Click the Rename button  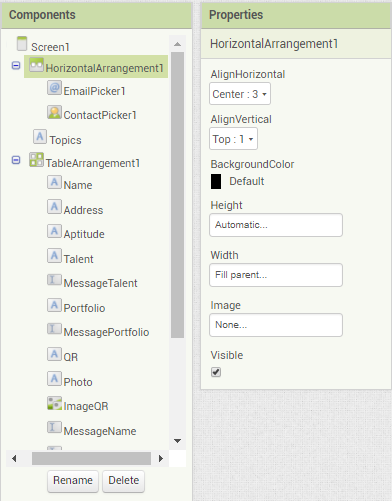(x=73, y=481)
